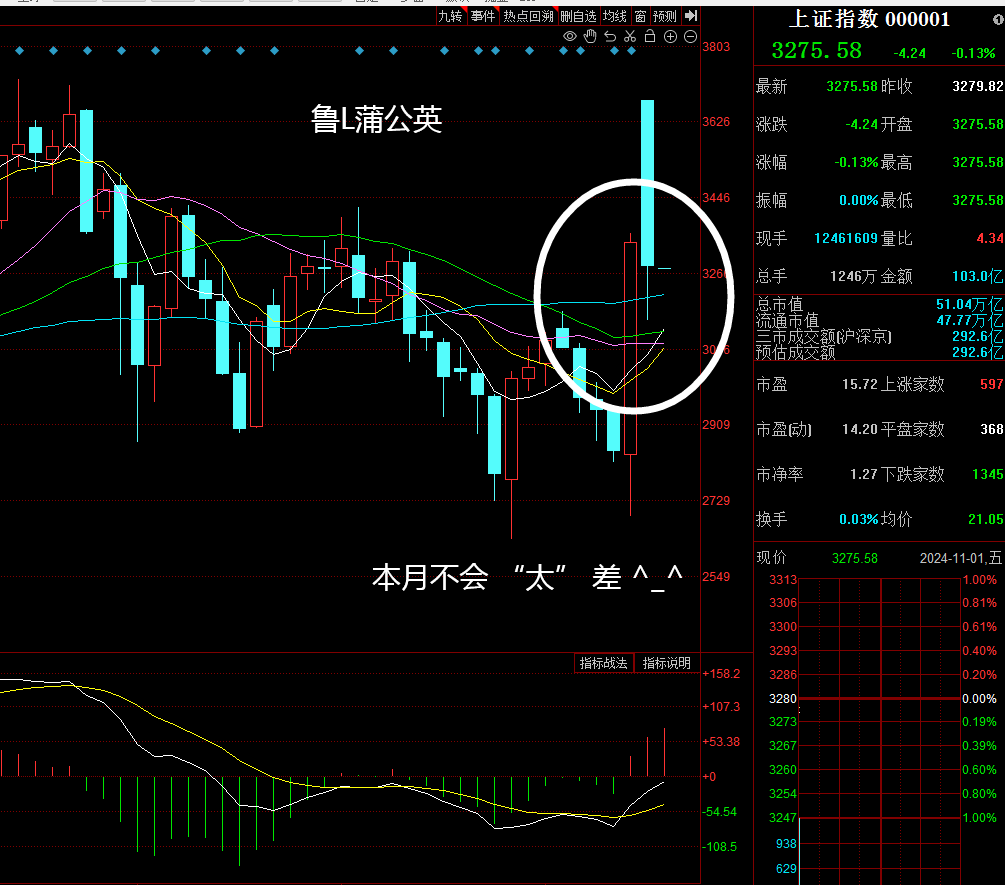The height and width of the screenshot is (885, 1005).
Task: Zoom in with the plus circle icon
Action: [x=670, y=37]
